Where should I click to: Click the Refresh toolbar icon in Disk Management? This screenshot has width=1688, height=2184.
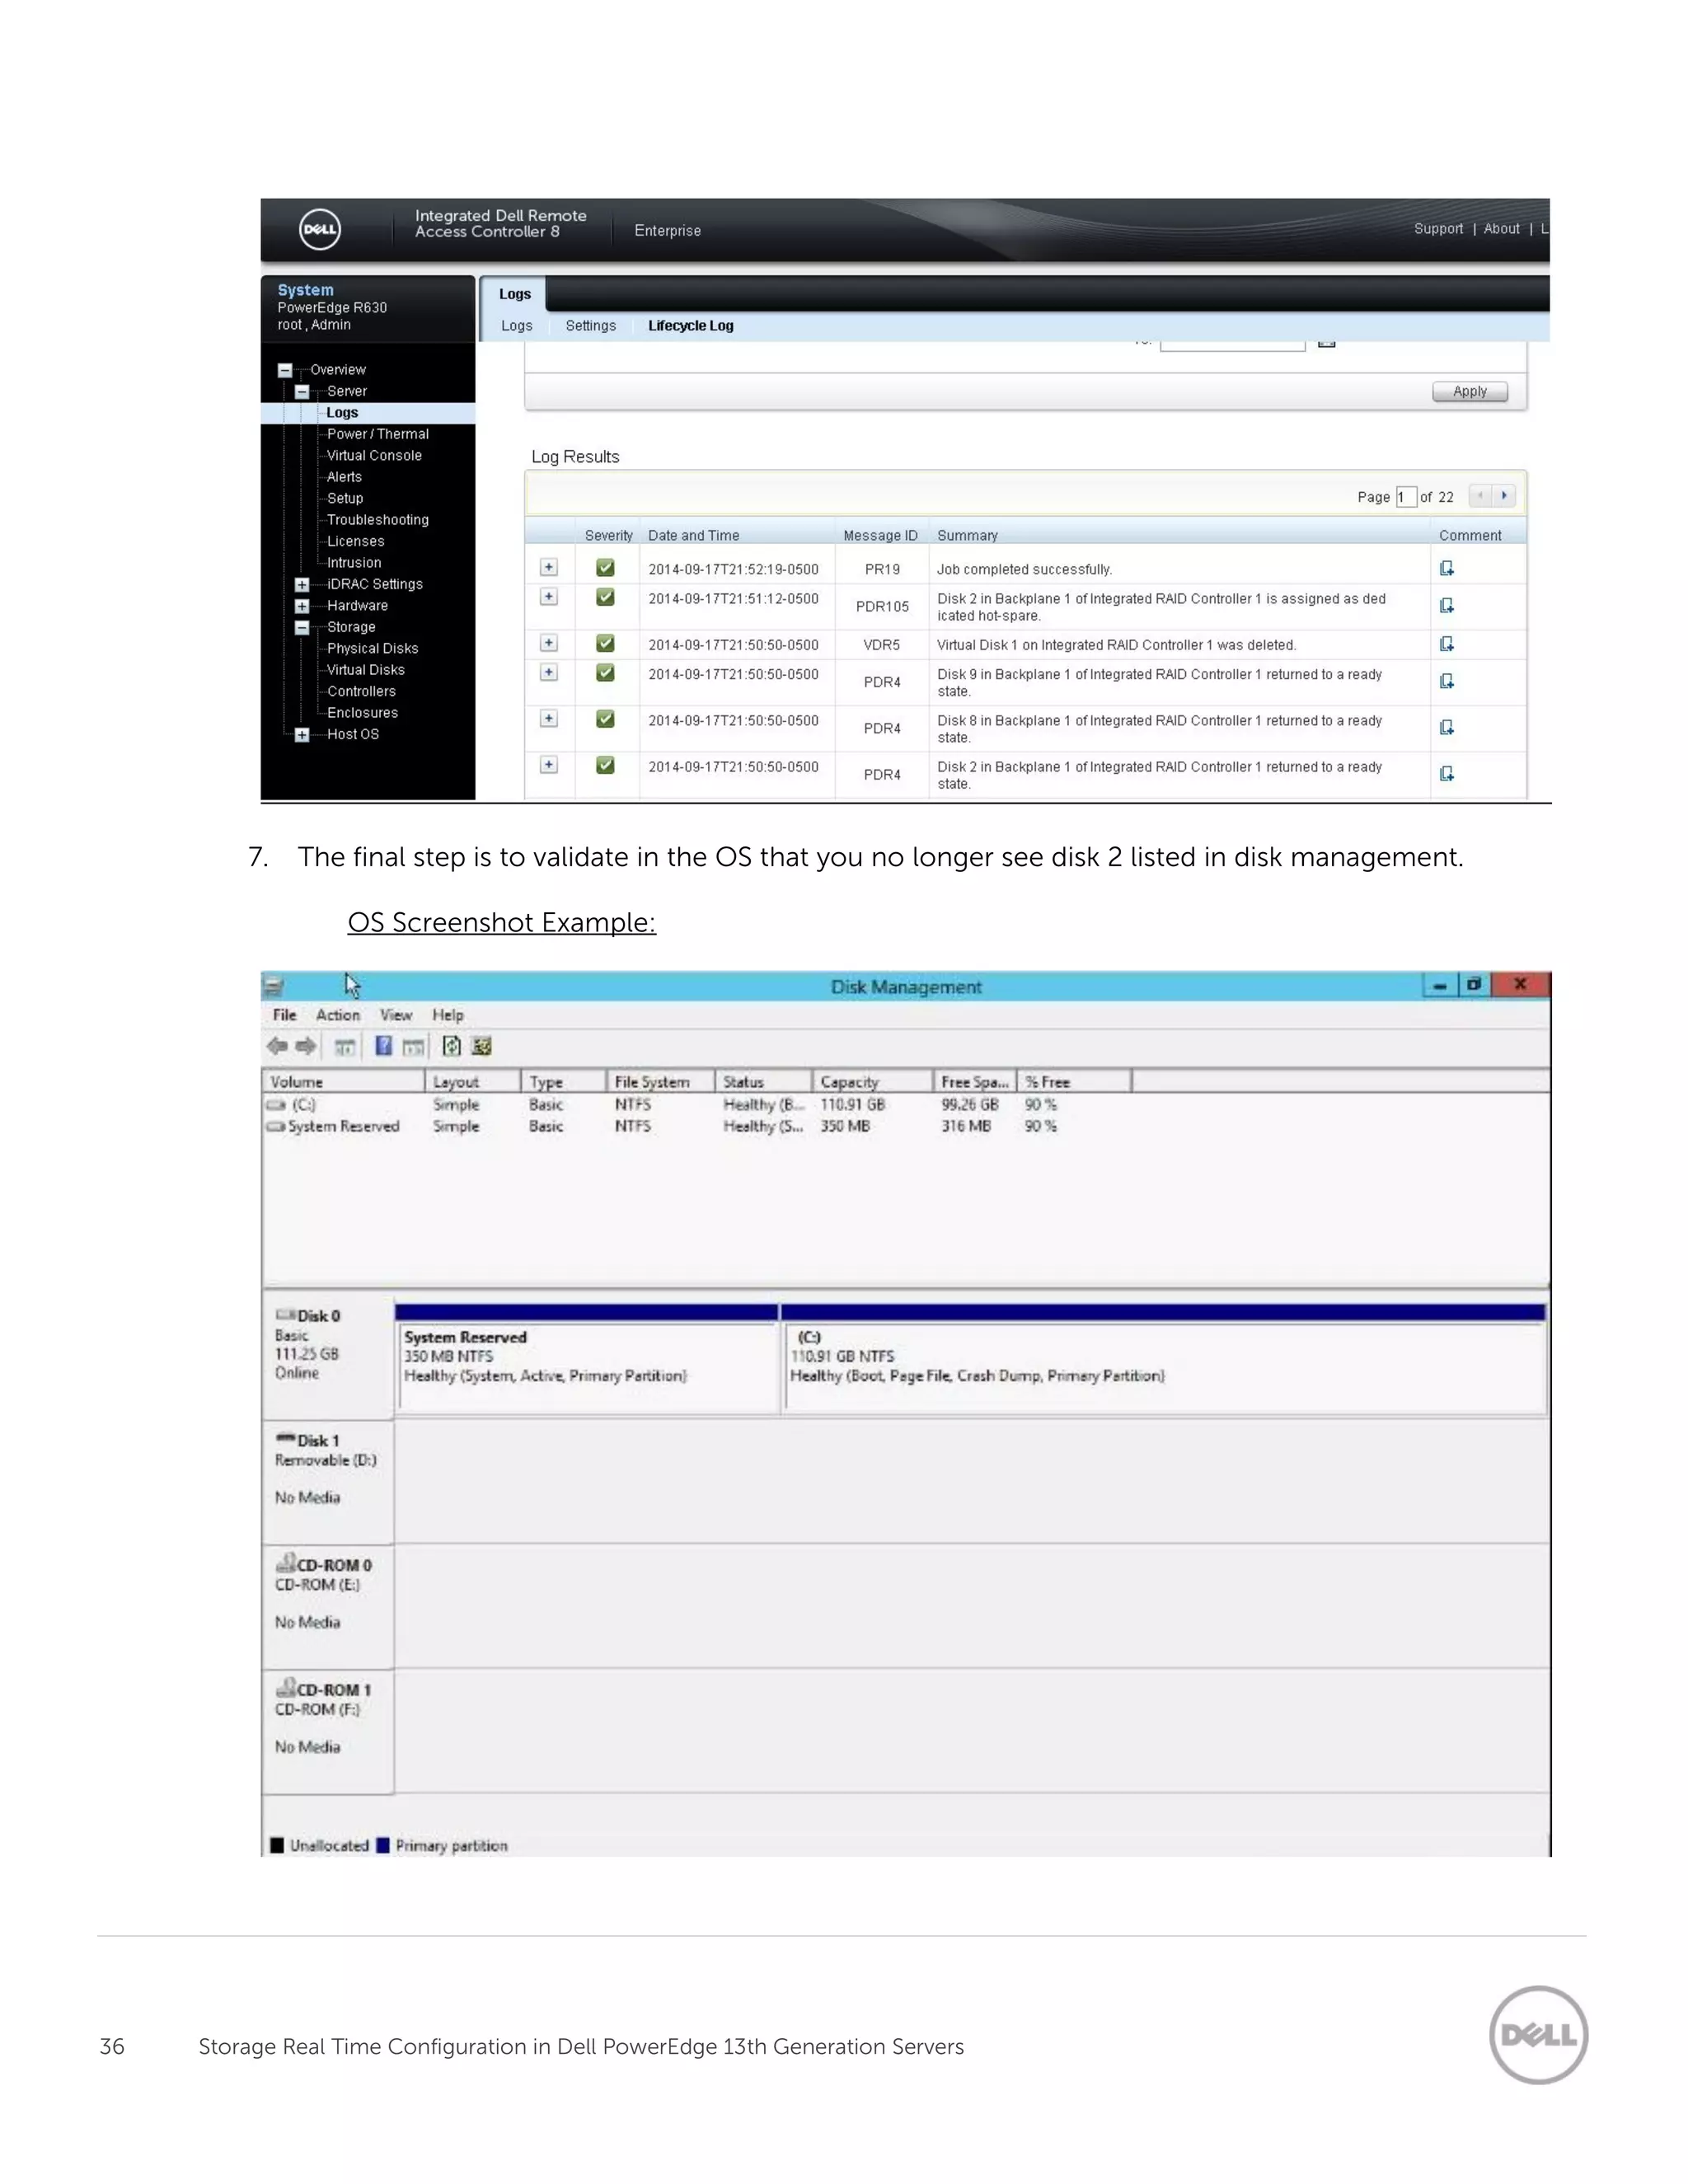tap(452, 1046)
